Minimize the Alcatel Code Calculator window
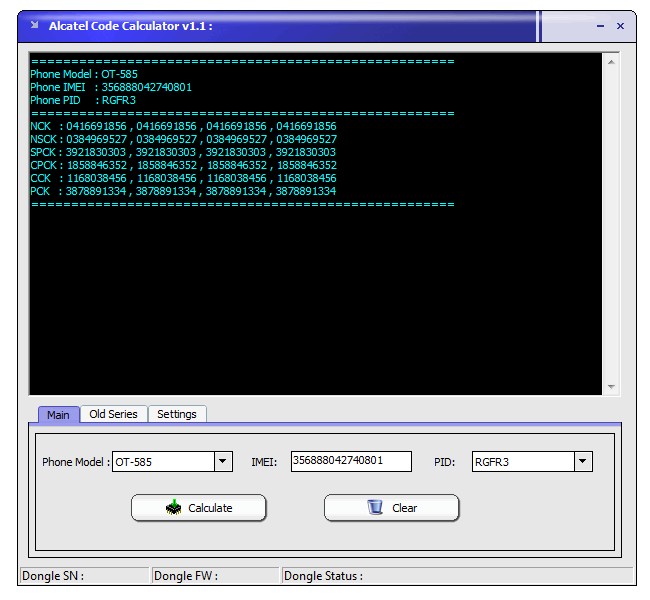The width and height of the screenshot is (650, 600). pos(600,26)
